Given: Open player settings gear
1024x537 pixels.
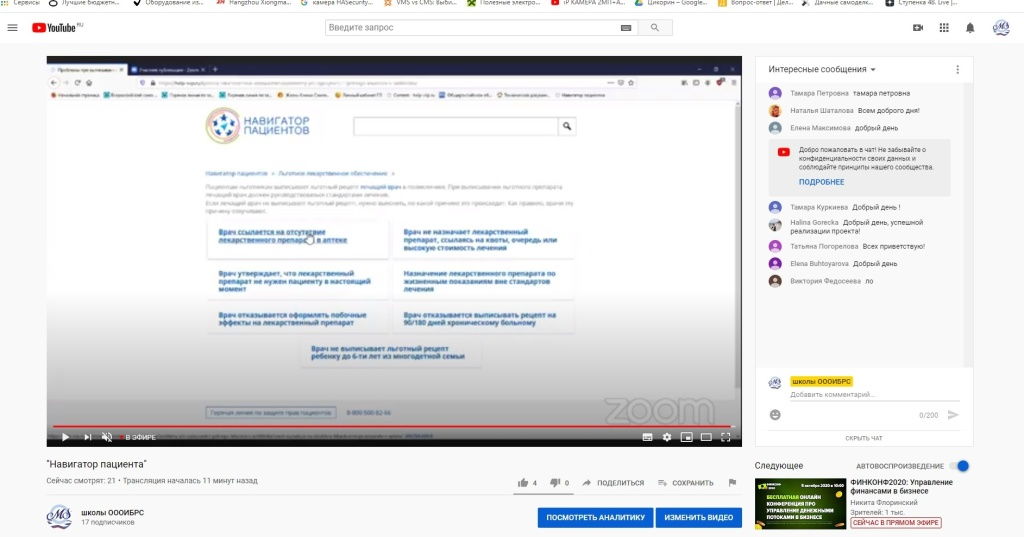Looking at the screenshot, I should 667,437.
